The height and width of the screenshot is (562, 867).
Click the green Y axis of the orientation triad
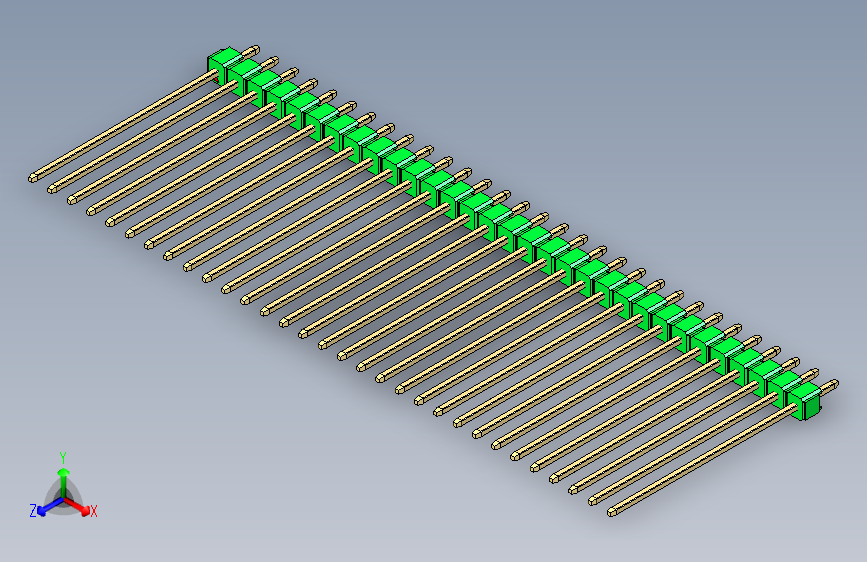(x=64, y=483)
